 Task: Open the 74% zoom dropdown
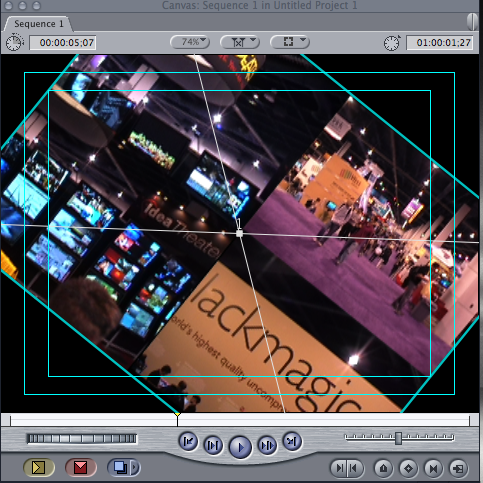tap(190, 42)
